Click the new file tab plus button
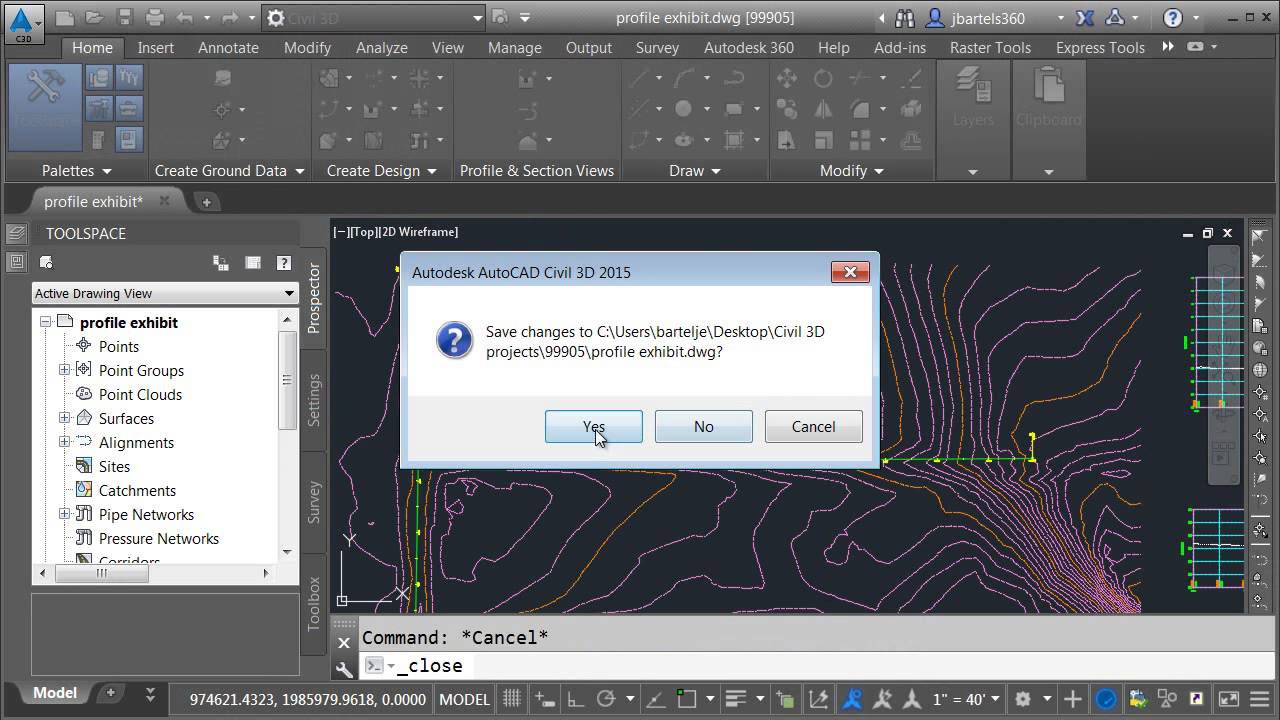 207,202
